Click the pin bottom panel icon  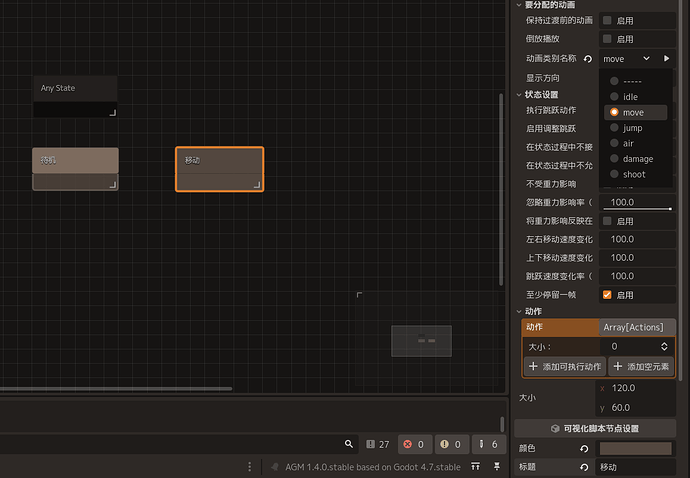(x=497, y=466)
